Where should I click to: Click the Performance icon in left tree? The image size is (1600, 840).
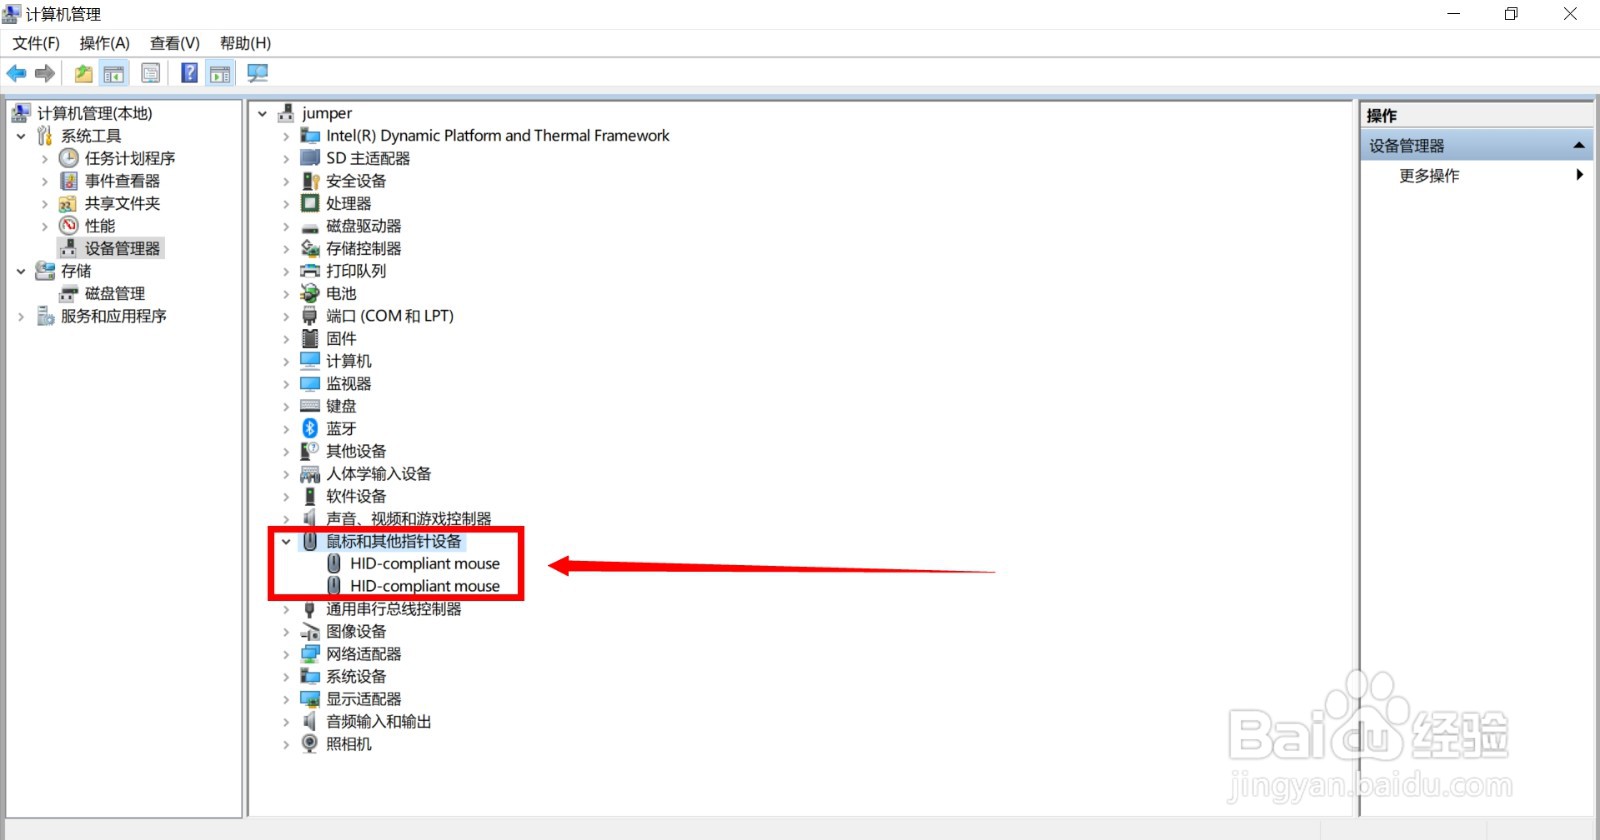tap(69, 226)
